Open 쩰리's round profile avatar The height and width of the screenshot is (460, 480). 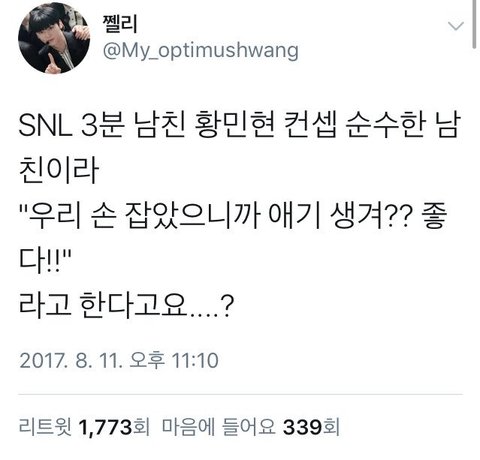(x=54, y=38)
